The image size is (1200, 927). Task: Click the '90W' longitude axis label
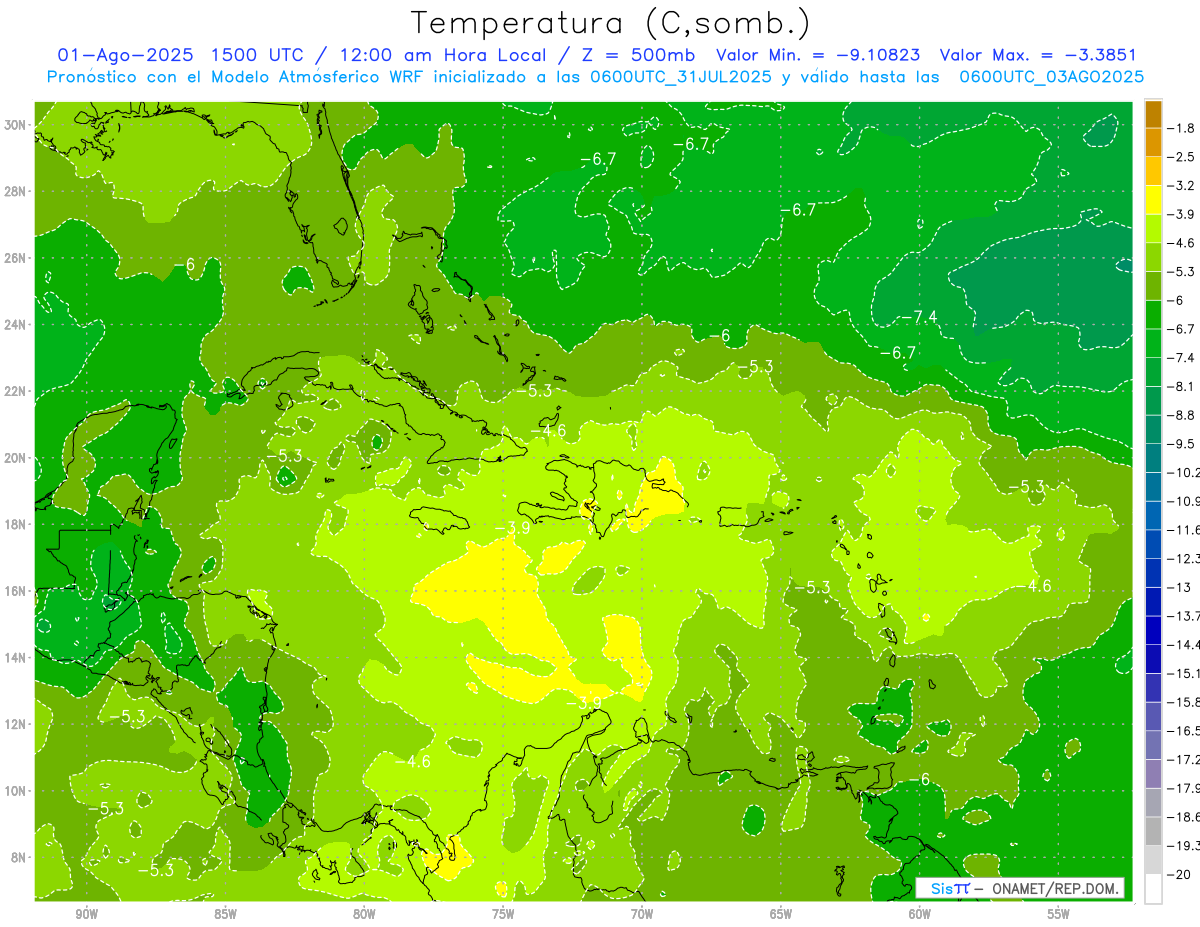pos(87,914)
